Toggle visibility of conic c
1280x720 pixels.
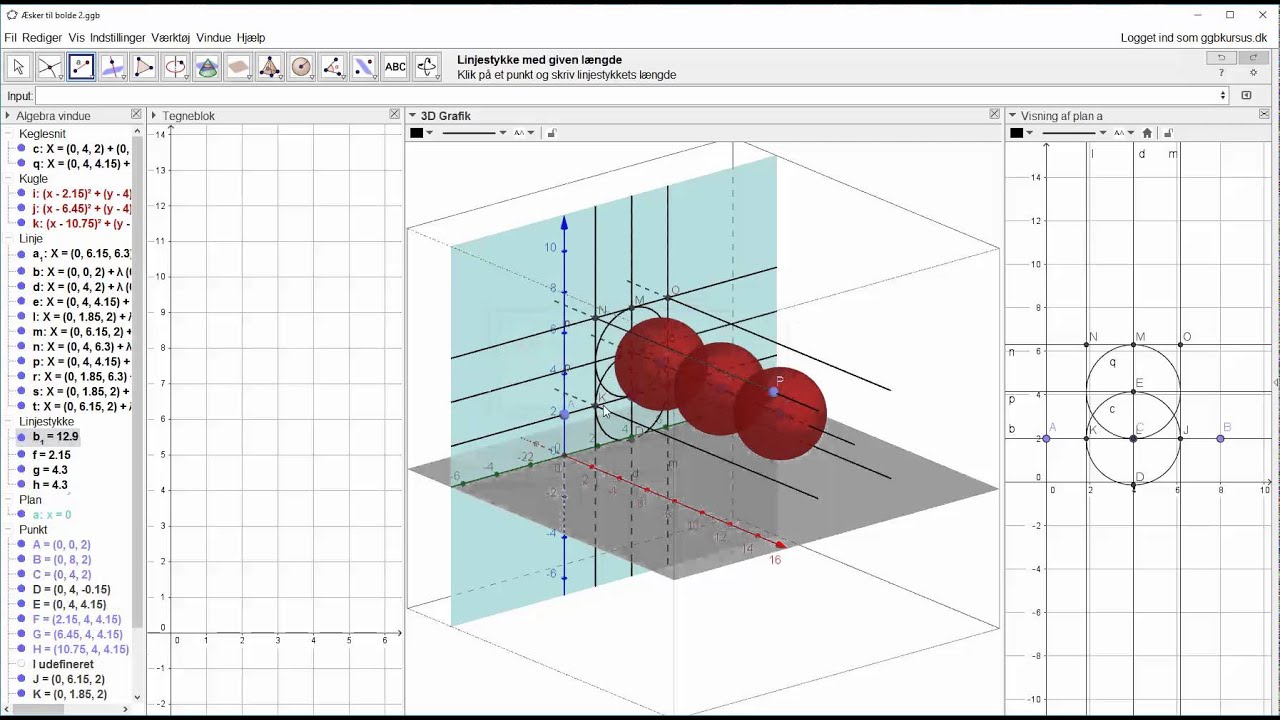[x=21, y=149]
